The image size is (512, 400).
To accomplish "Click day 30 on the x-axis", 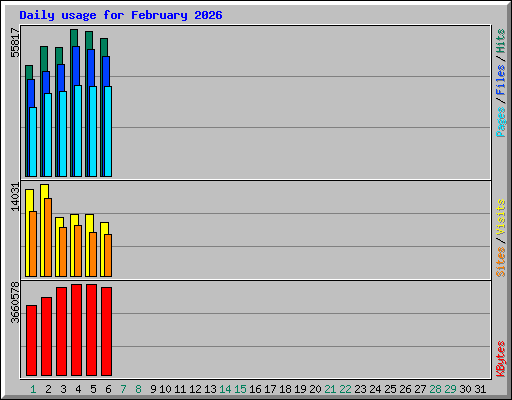I will 465,389.
